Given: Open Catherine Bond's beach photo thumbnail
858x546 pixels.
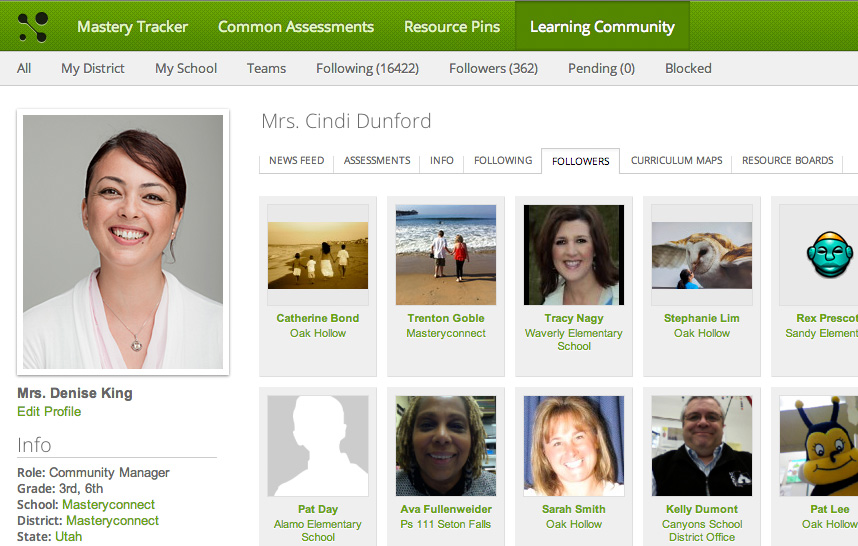Looking at the screenshot, I should (x=318, y=255).
